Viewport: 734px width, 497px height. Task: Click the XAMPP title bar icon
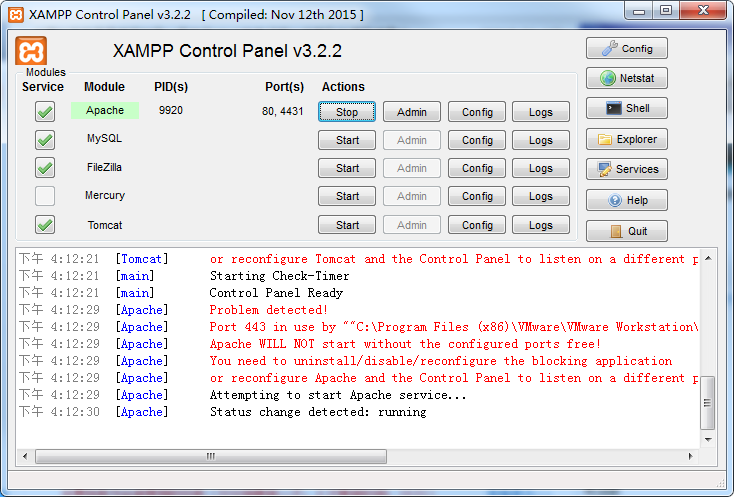pyautogui.click(x=16, y=15)
